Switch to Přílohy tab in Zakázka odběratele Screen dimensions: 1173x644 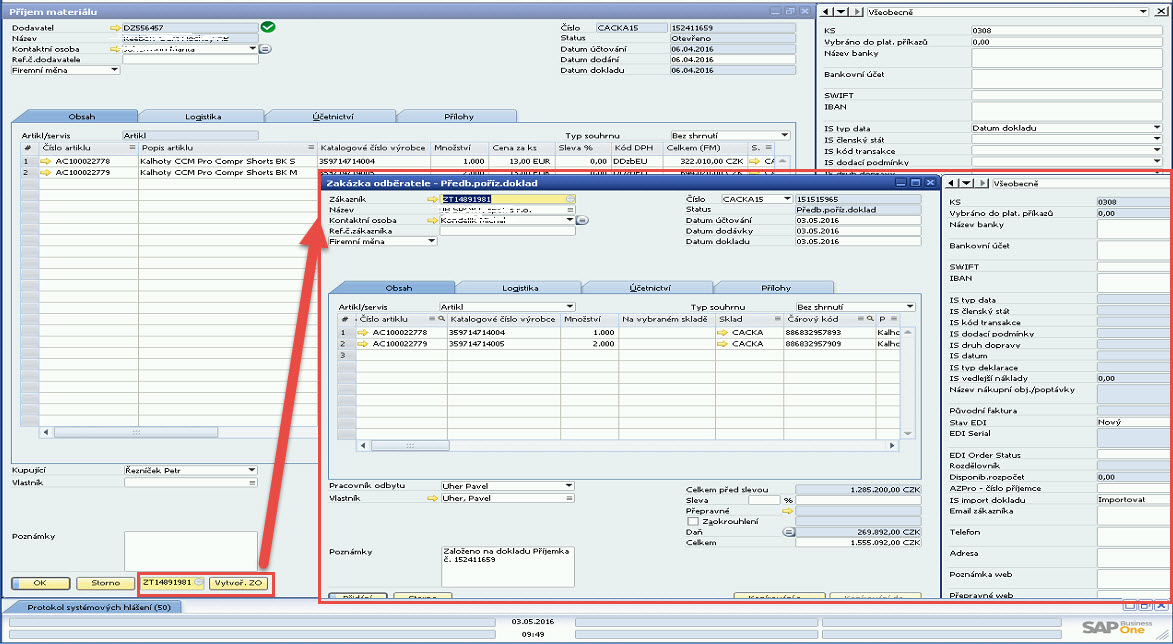pyautogui.click(x=774, y=288)
